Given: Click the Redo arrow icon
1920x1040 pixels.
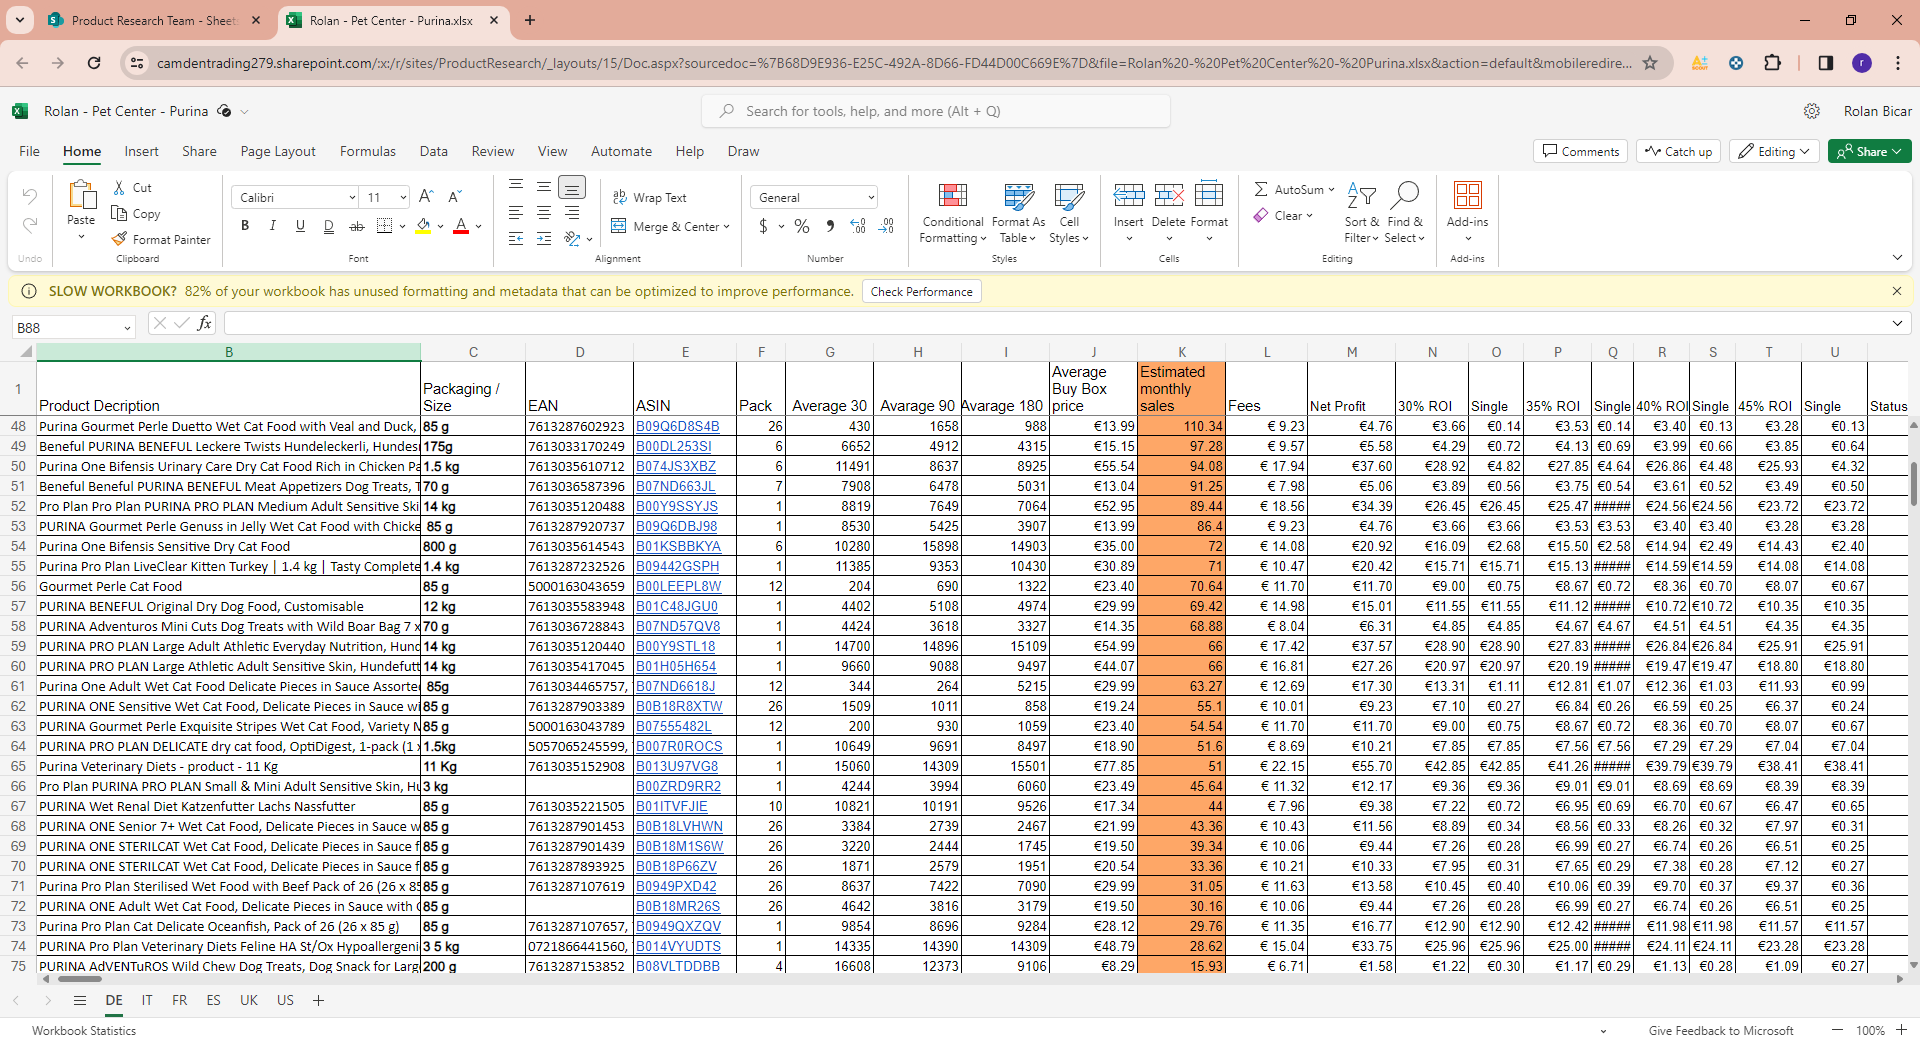Looking at the screenshot, I should point(30,225).
